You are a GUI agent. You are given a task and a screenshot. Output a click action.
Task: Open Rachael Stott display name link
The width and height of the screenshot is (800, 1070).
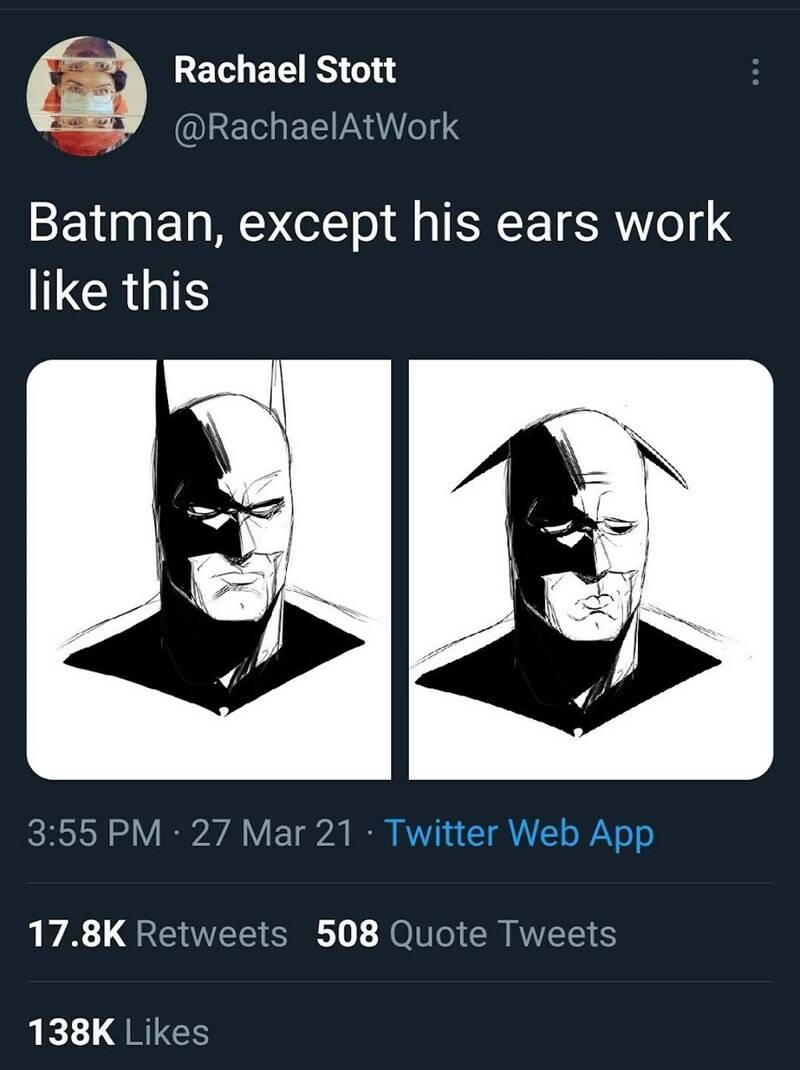(x=285, y=70)
